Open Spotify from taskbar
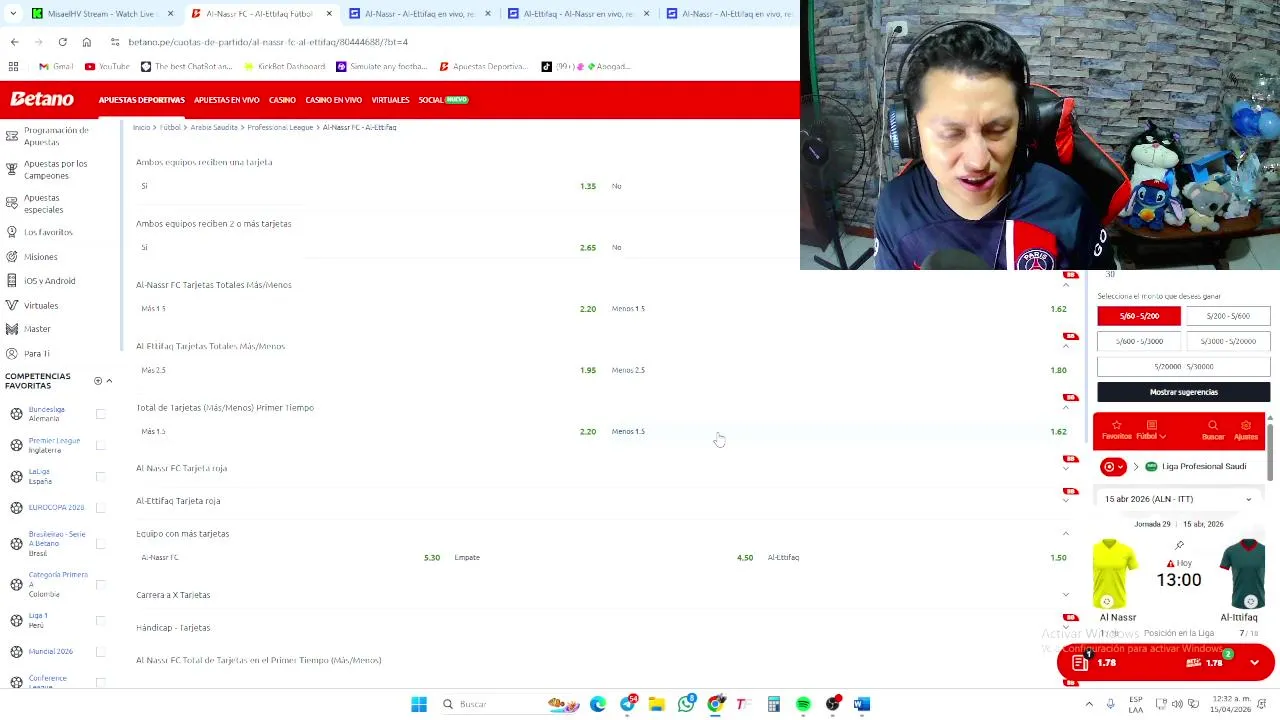The width and height of the screenshot is (1280, 720). (x=803, y=704)
